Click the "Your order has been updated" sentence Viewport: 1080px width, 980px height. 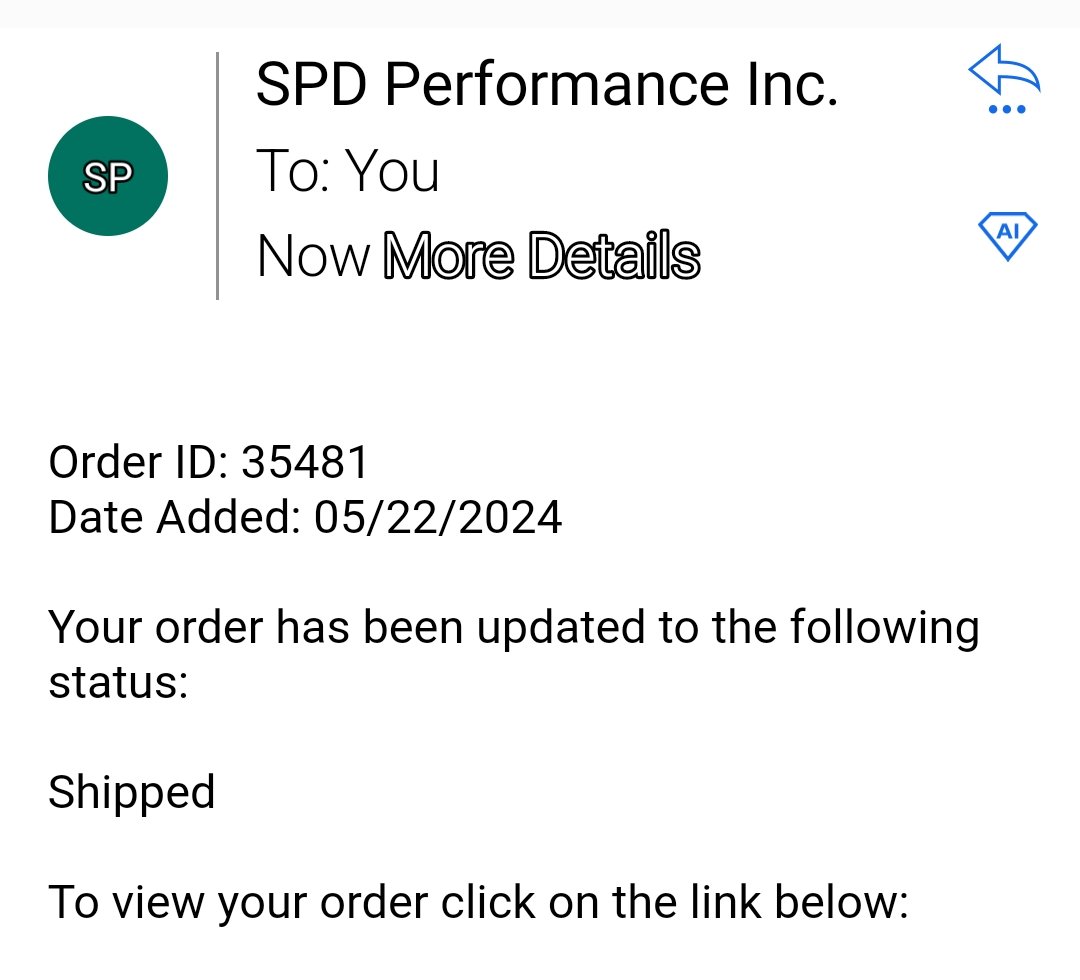click(x=514, y=654)
